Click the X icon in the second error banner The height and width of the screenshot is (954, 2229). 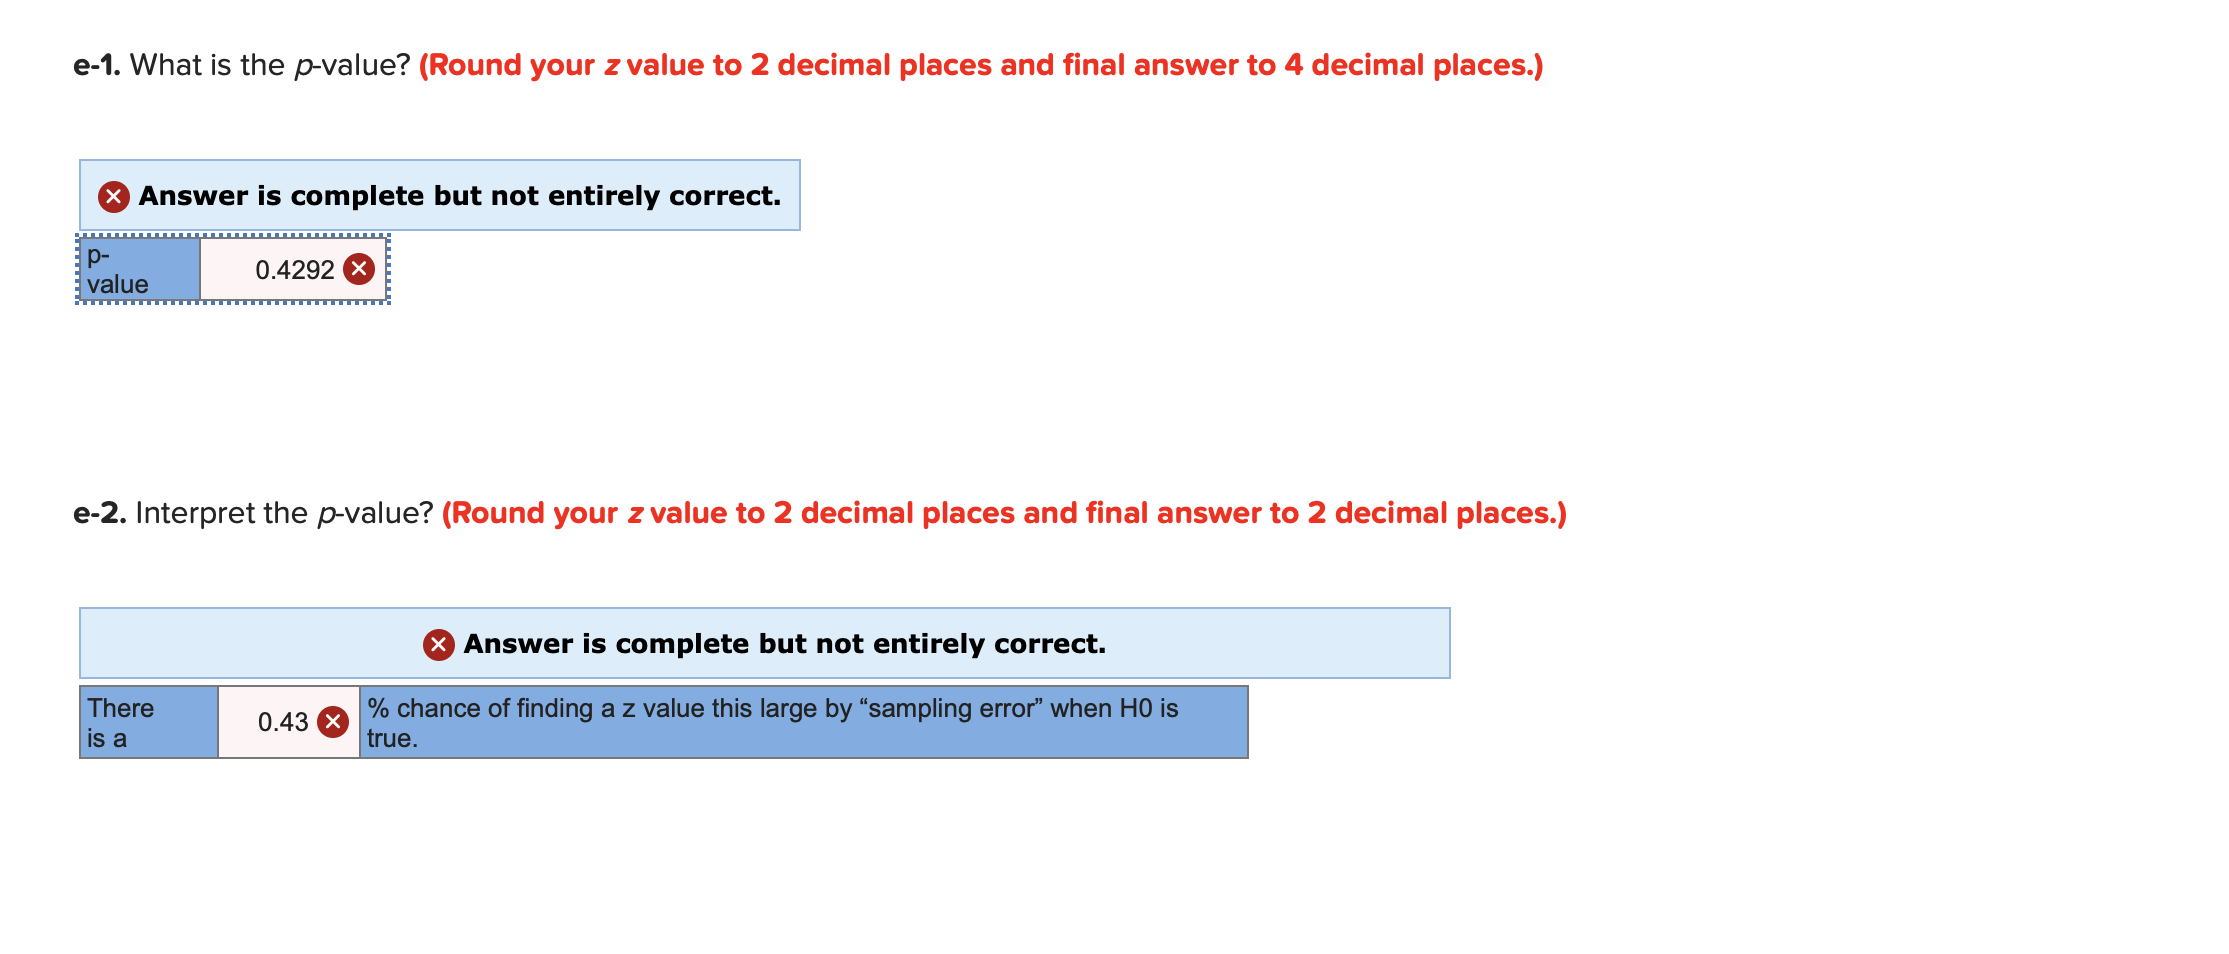point(437,646)
